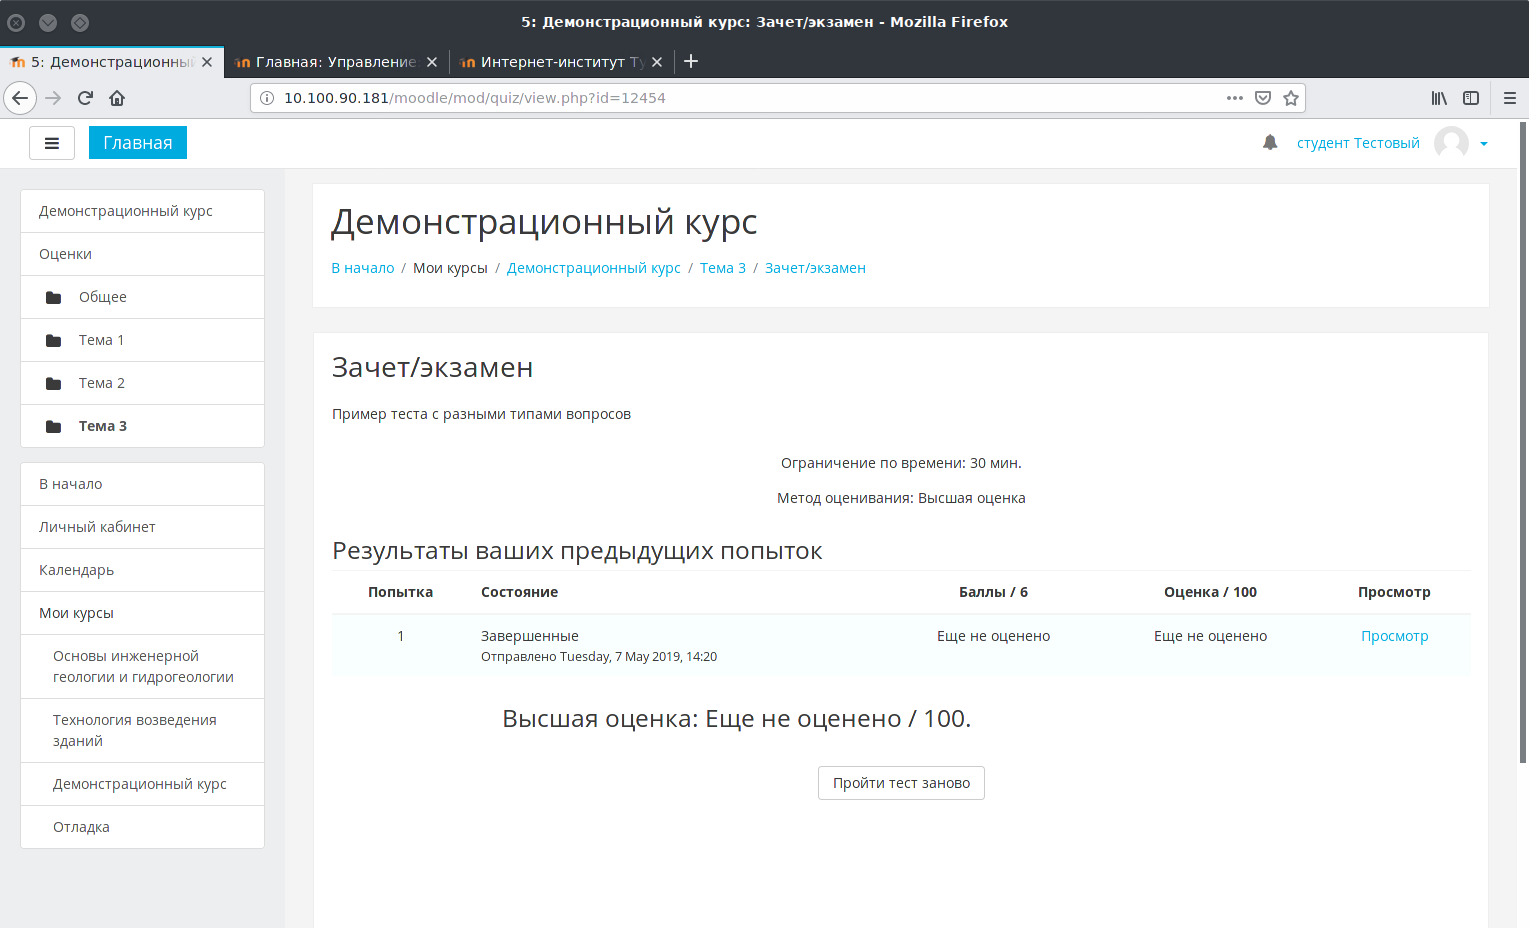1529x928 pixels.
Task: Toggle Moodle side navigation drawer
Action: [x=52, y=143]
